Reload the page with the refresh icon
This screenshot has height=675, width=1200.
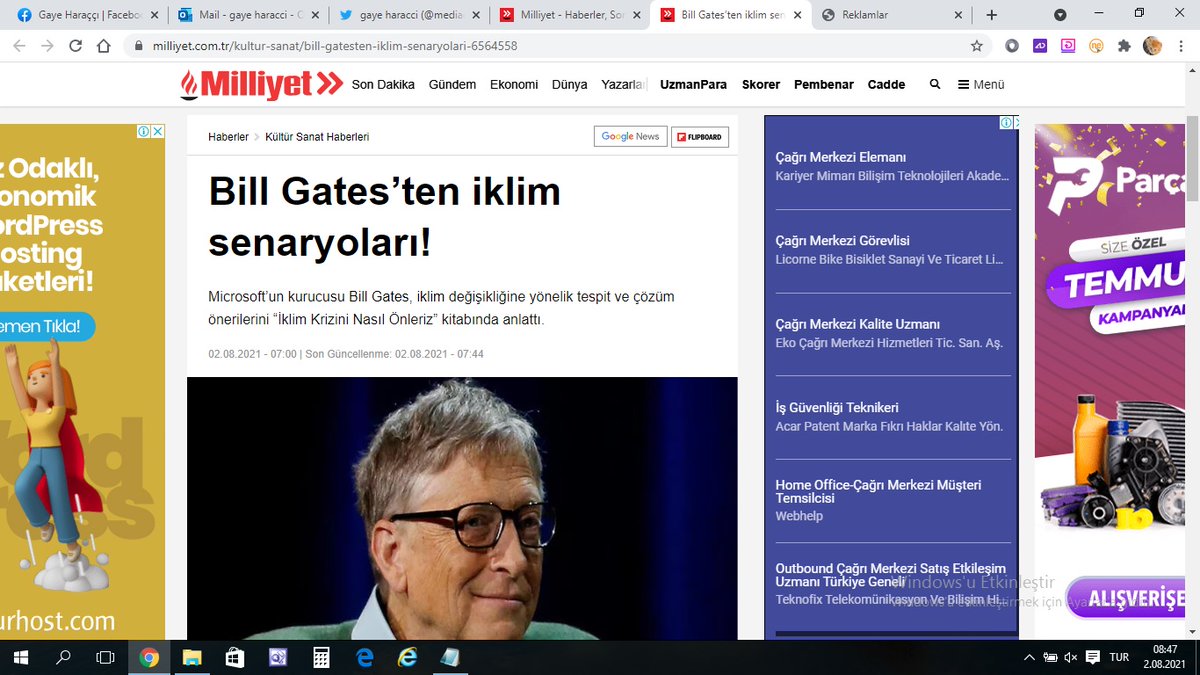click(x=75, y=46)
